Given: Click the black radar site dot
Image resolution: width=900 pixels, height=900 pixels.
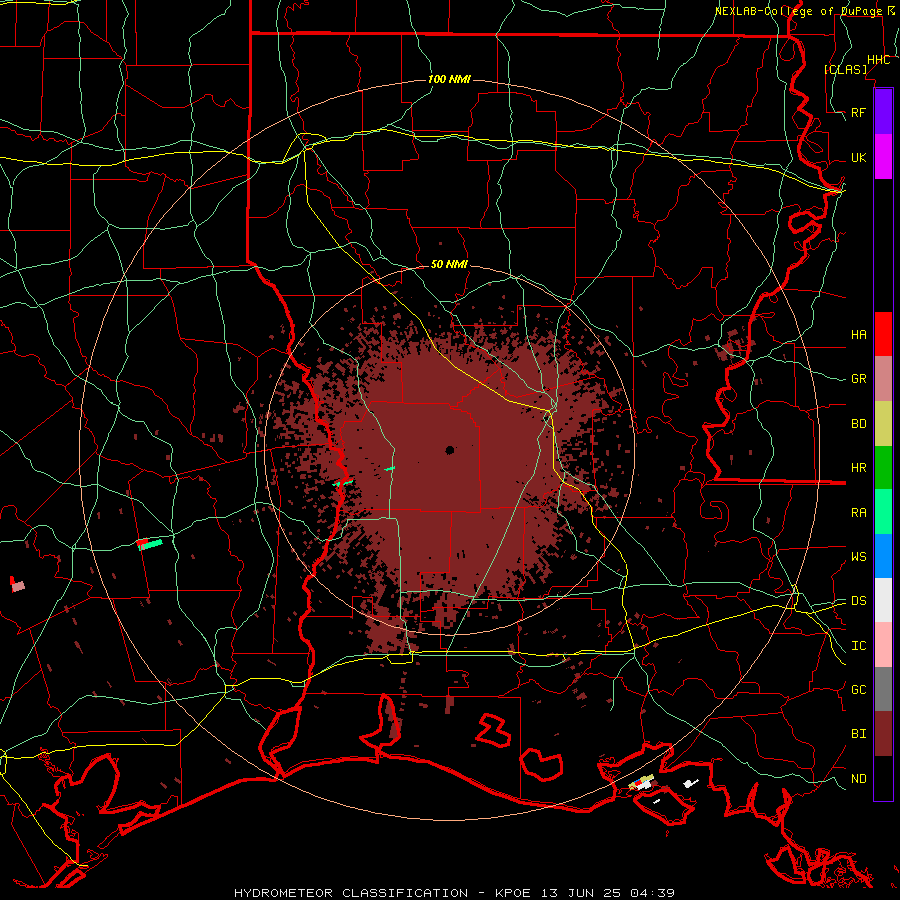Looking at the screenshot, I should click(450, 450).
